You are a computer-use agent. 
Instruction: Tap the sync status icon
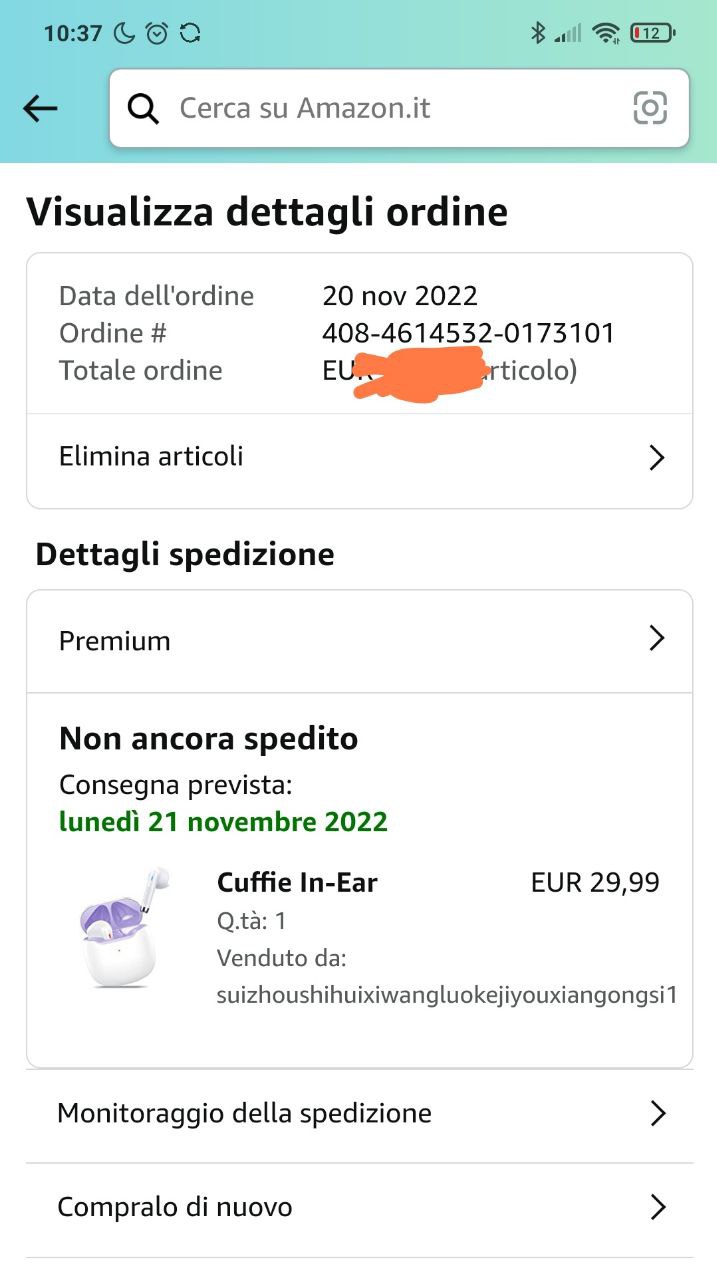pos(190,33)
